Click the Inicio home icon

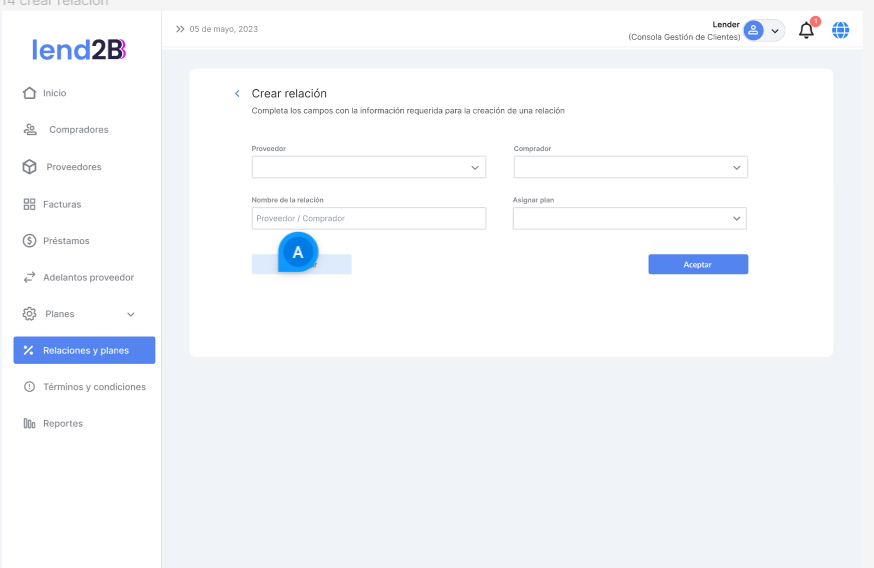[x=29, y=93]
